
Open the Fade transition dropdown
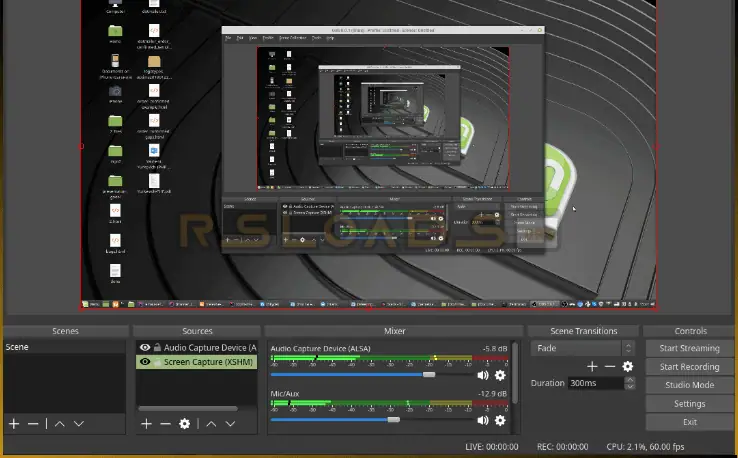[x=583, y=348]
